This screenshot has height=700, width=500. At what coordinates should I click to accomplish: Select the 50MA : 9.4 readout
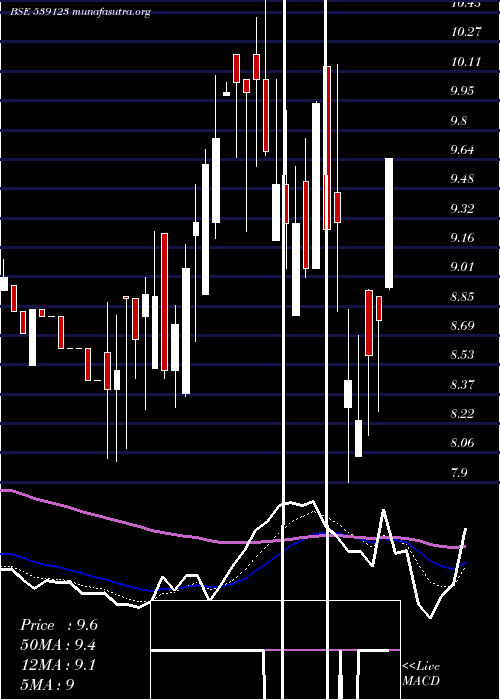(x=58, y=644)
